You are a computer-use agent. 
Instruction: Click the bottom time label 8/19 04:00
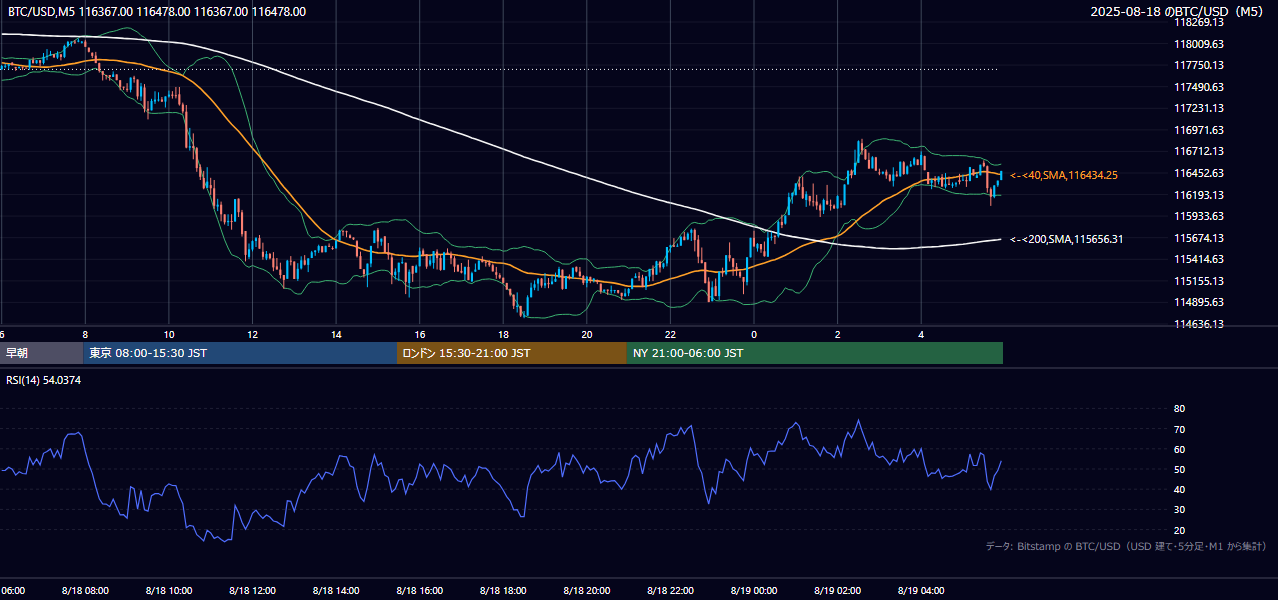921,590
